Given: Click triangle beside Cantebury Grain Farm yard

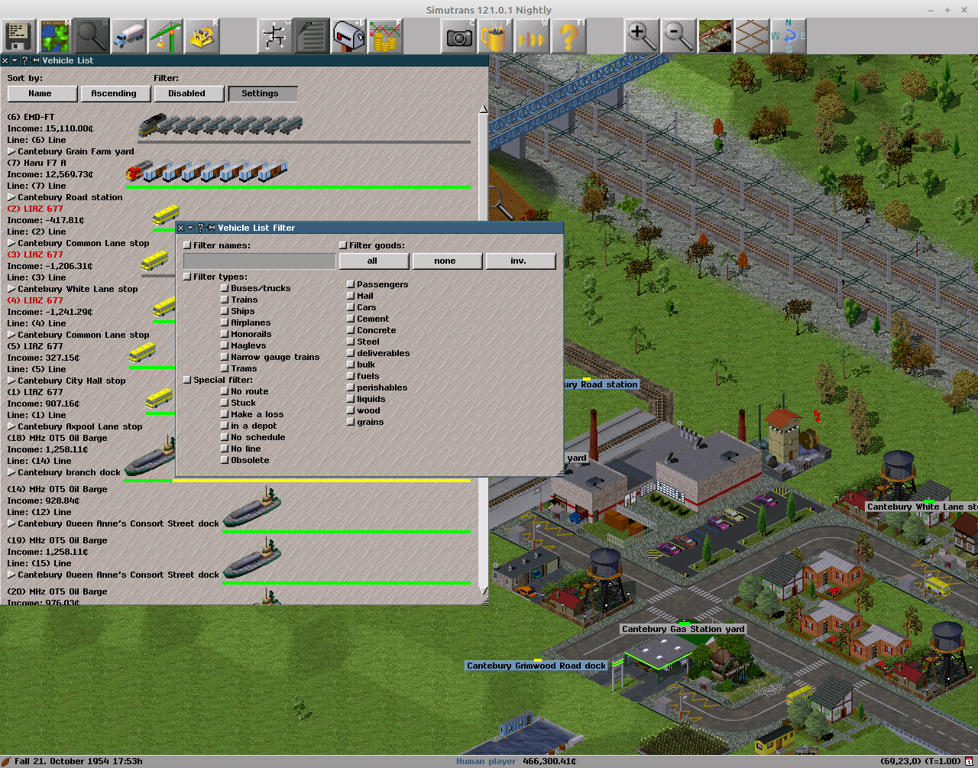Looking at the screenshot, I should pos(11,151).
